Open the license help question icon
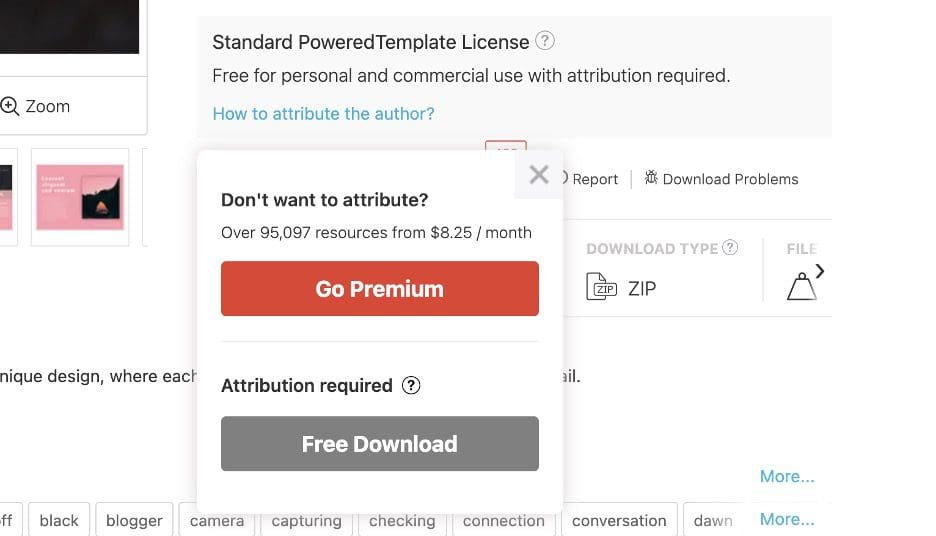 pos(545,42)
